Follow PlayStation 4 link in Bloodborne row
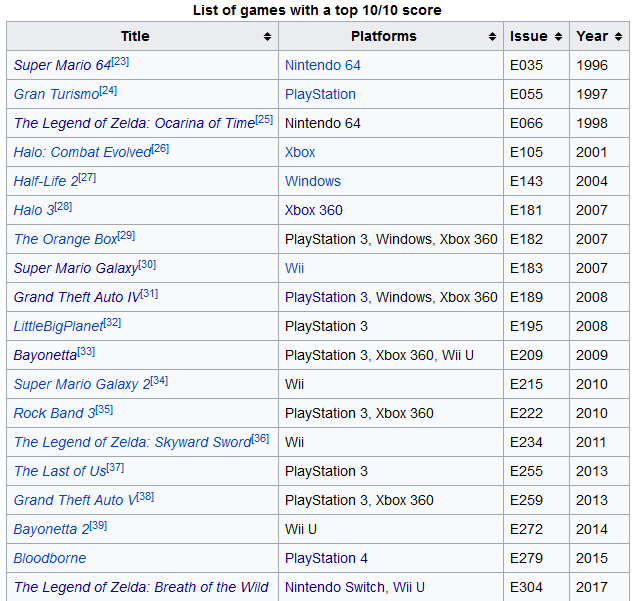This screenshot has width=635, height=601. point(326,558)
